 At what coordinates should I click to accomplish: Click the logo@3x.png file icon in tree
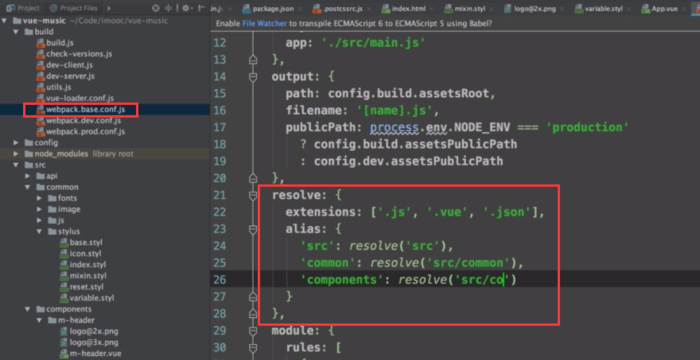tap(64, 343)
